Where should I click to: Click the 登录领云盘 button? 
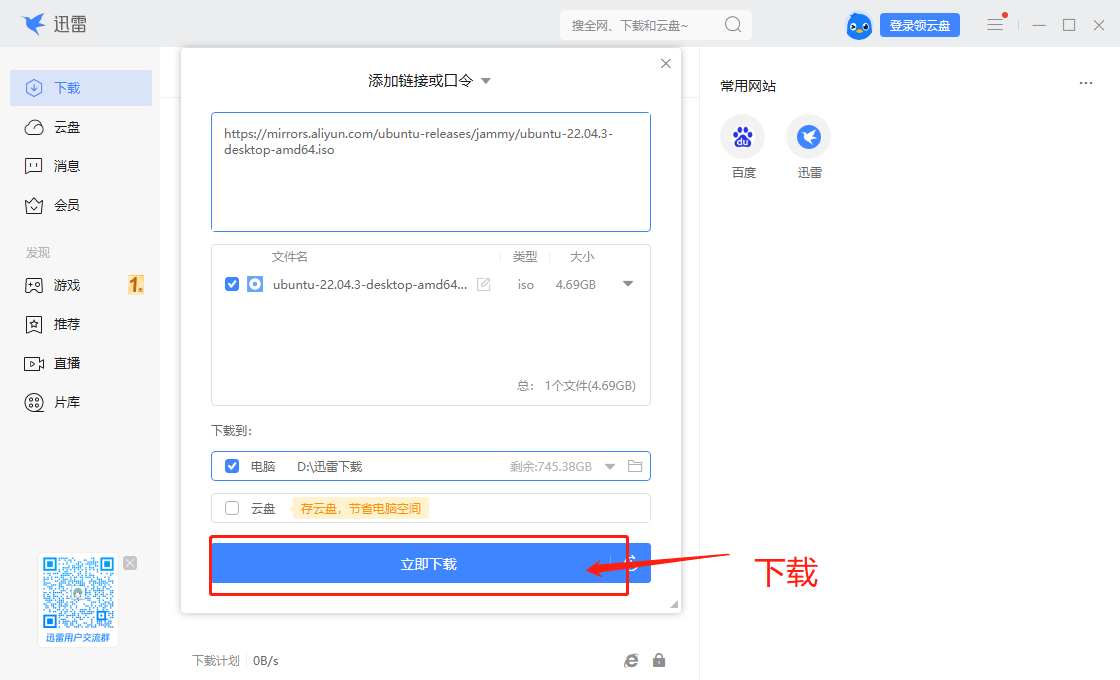point(920,26)
